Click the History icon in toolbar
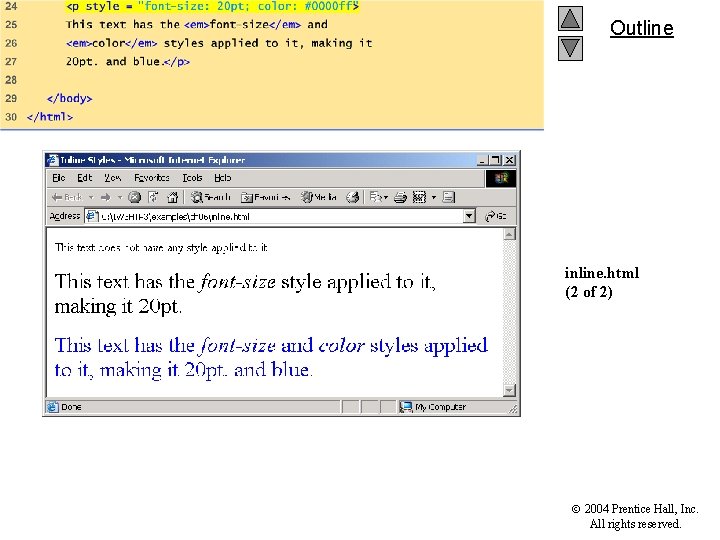 click(x=353, y=197)
